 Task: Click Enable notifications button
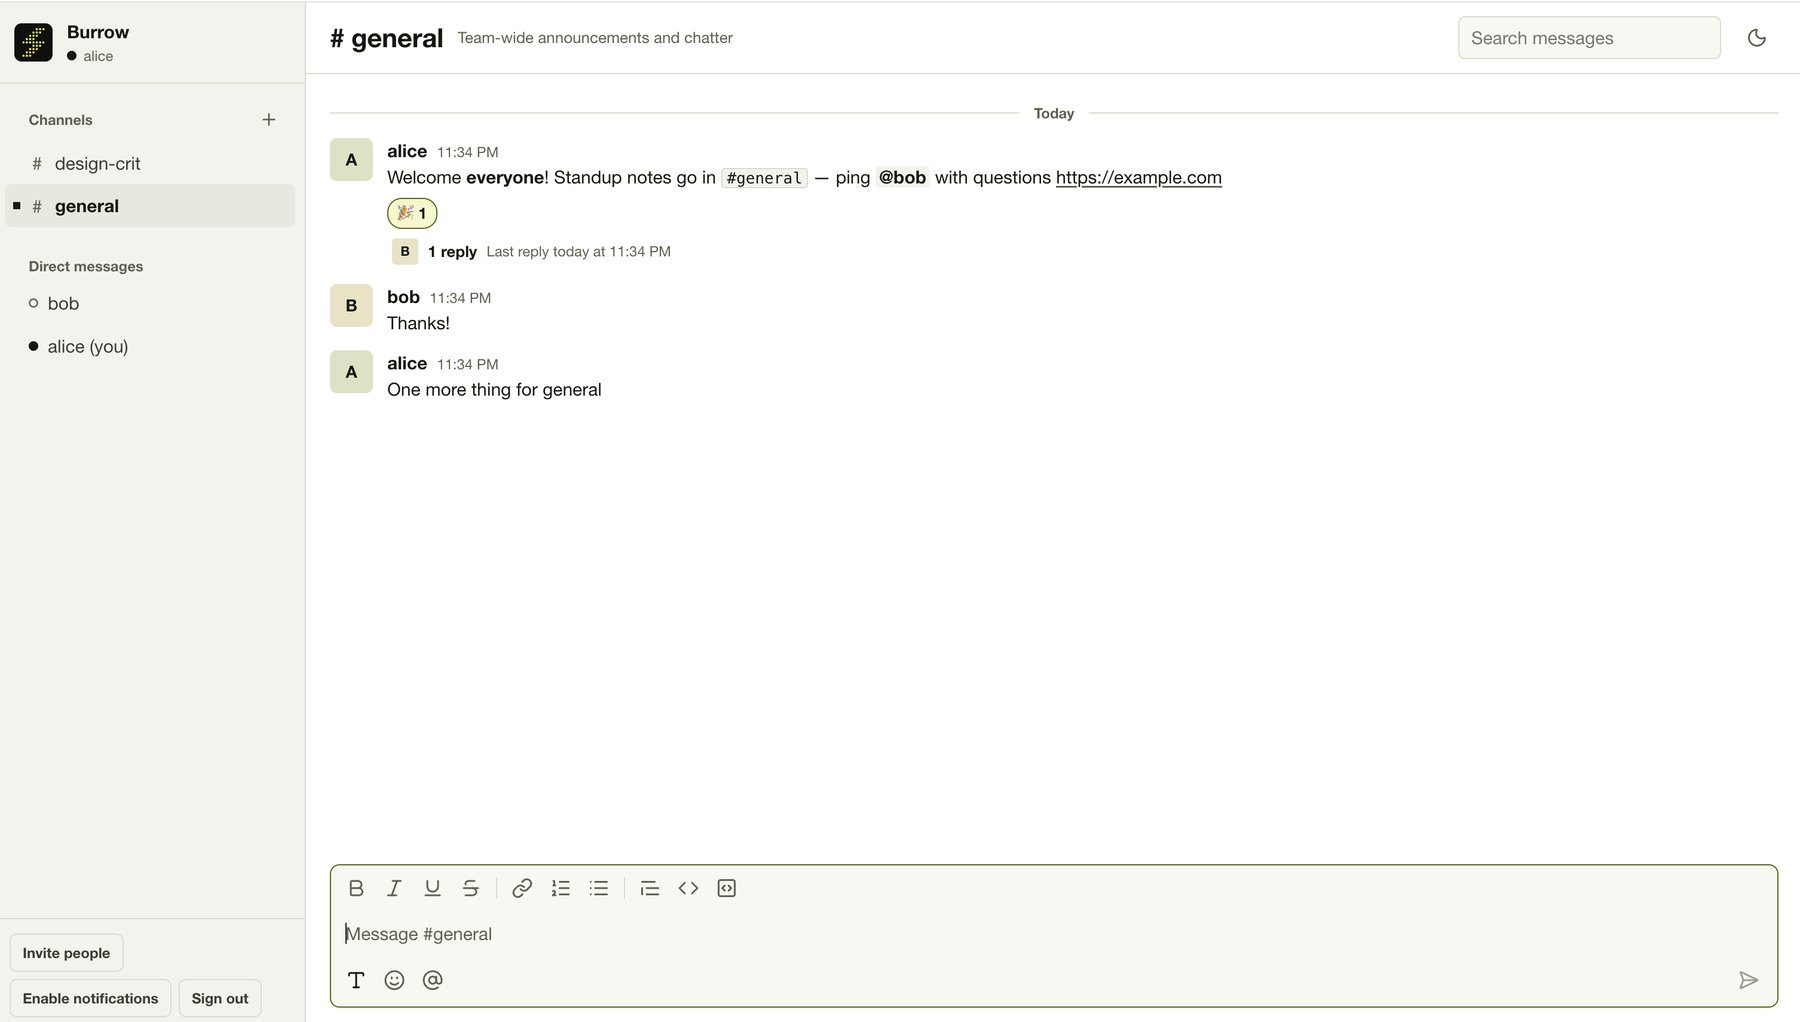[x=90, y=998]
